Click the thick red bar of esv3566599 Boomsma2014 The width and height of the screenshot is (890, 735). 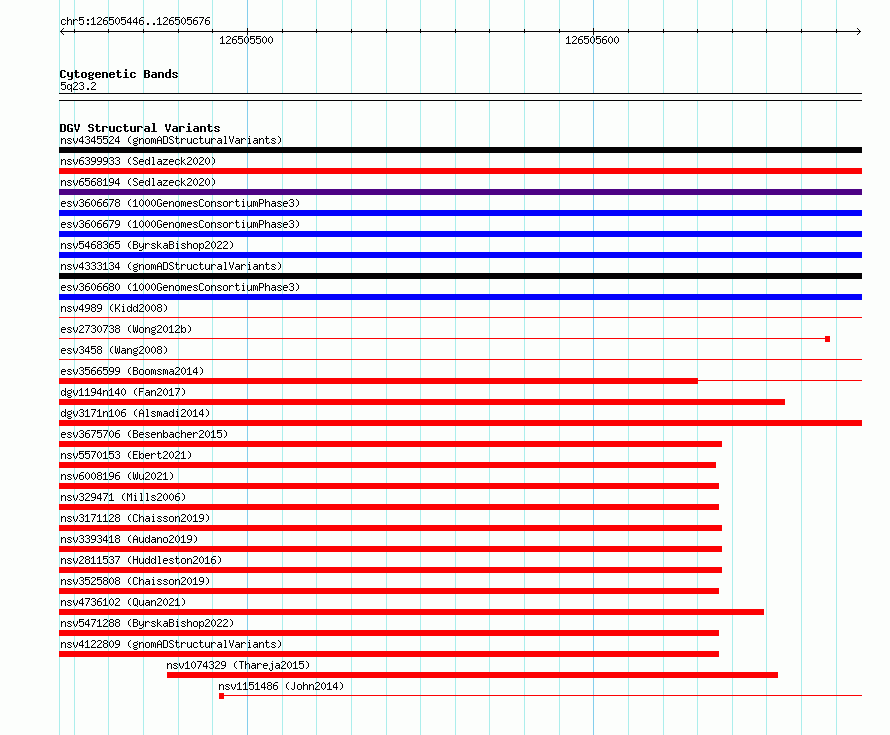(x=379, y=381)
